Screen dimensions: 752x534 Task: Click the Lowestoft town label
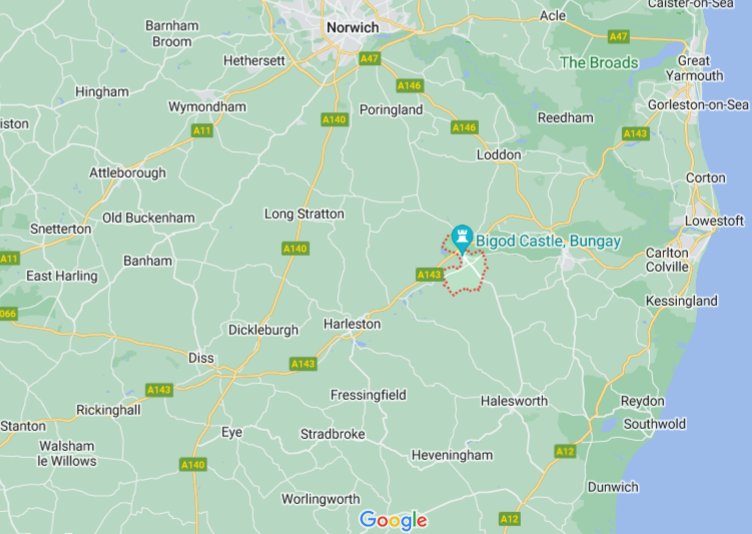point(714,221)
